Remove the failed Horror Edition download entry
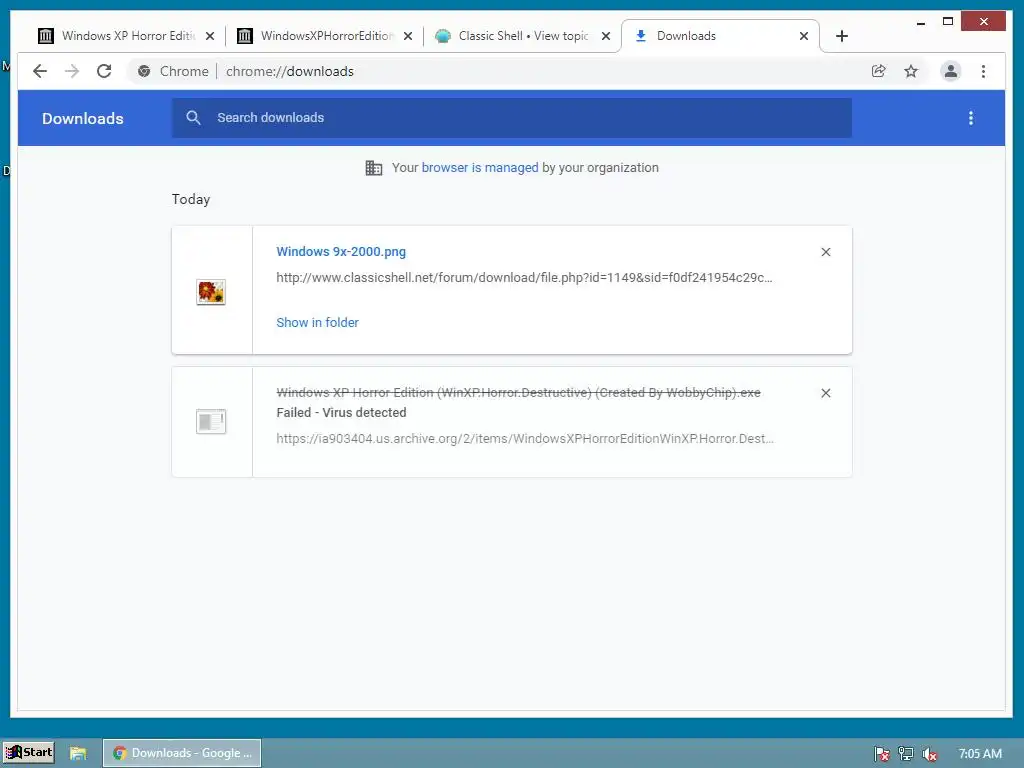This screenshot has width=1024, height=768. point(825,393)
